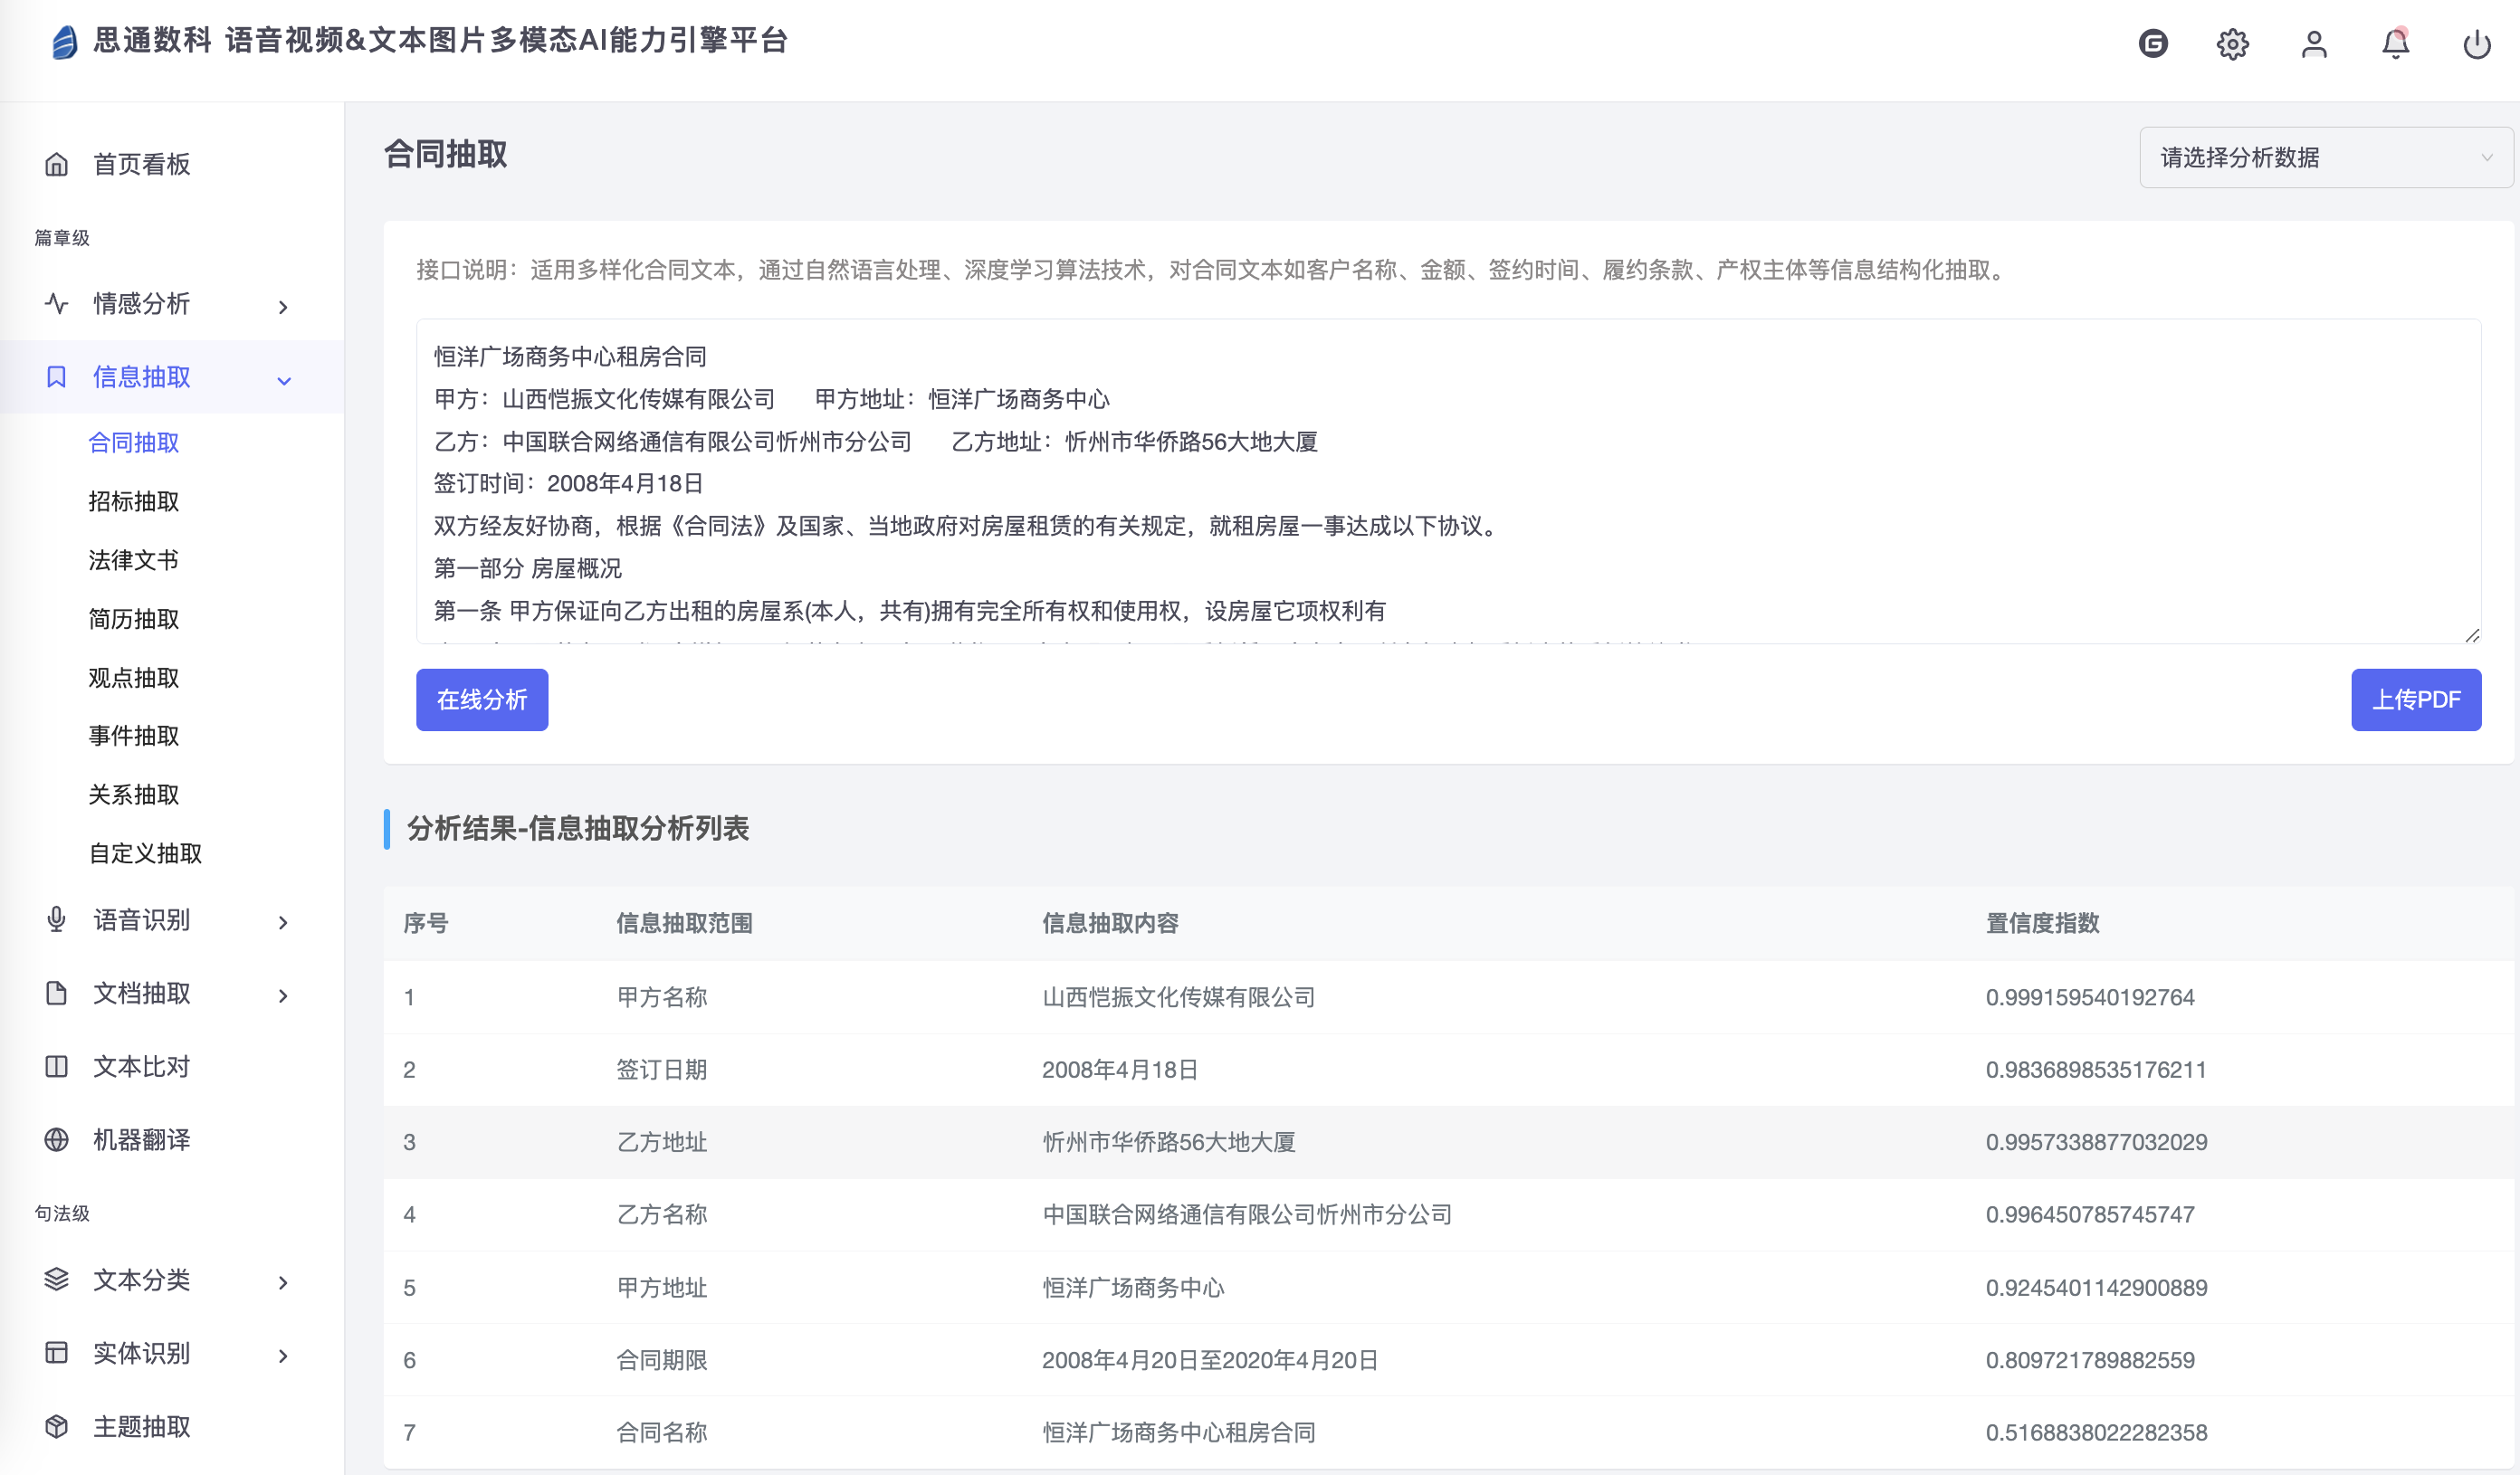Click the globe icon for 机器翻译

tap(57, 1139)
